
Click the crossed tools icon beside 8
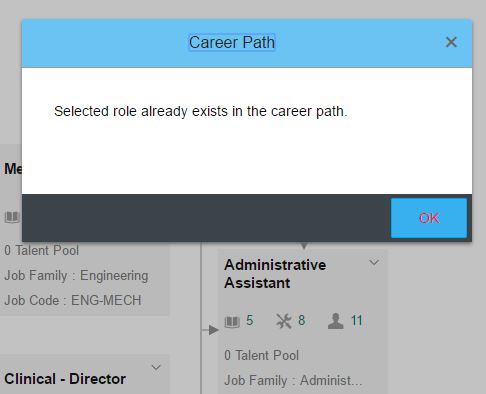(x=284, y=321)
